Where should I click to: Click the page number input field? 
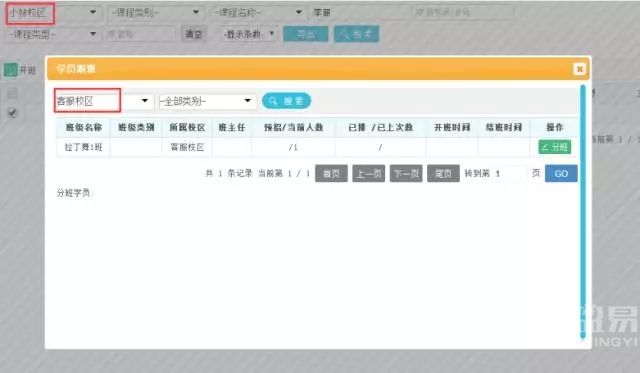pyautogui.click(x=510, y=173)
